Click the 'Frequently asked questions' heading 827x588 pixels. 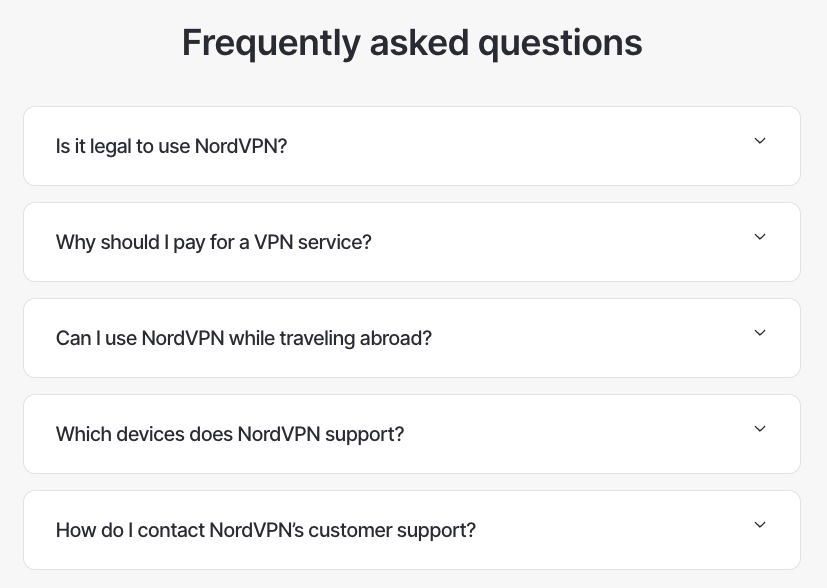(x=412, y=42)
